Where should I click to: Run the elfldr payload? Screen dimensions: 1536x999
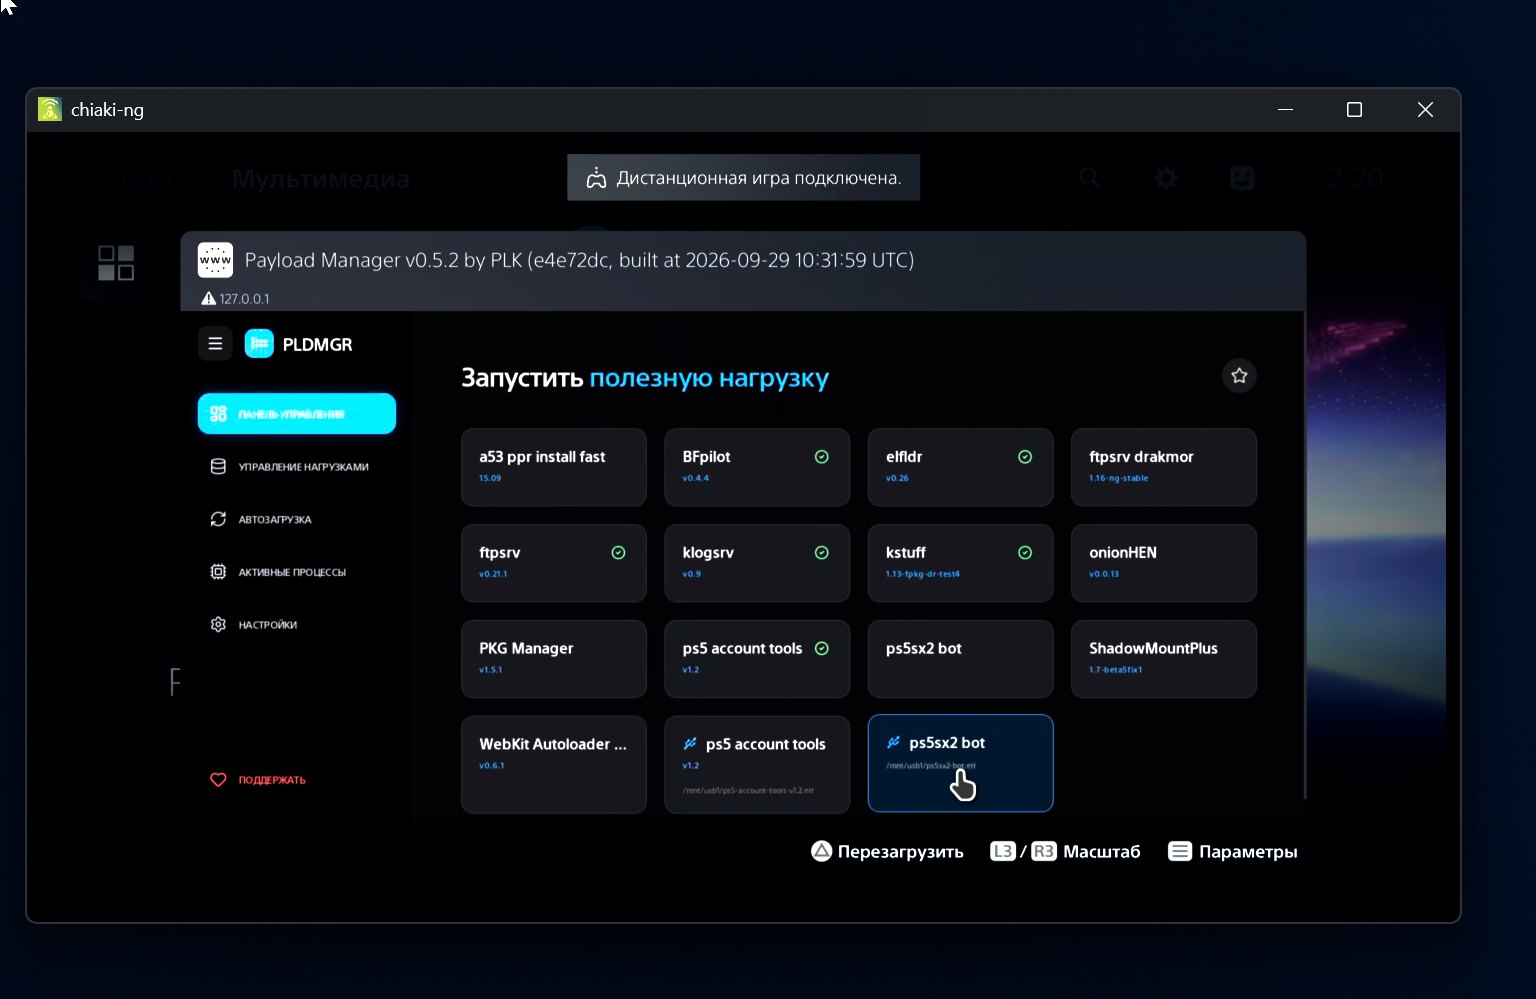tap(960, 467)
